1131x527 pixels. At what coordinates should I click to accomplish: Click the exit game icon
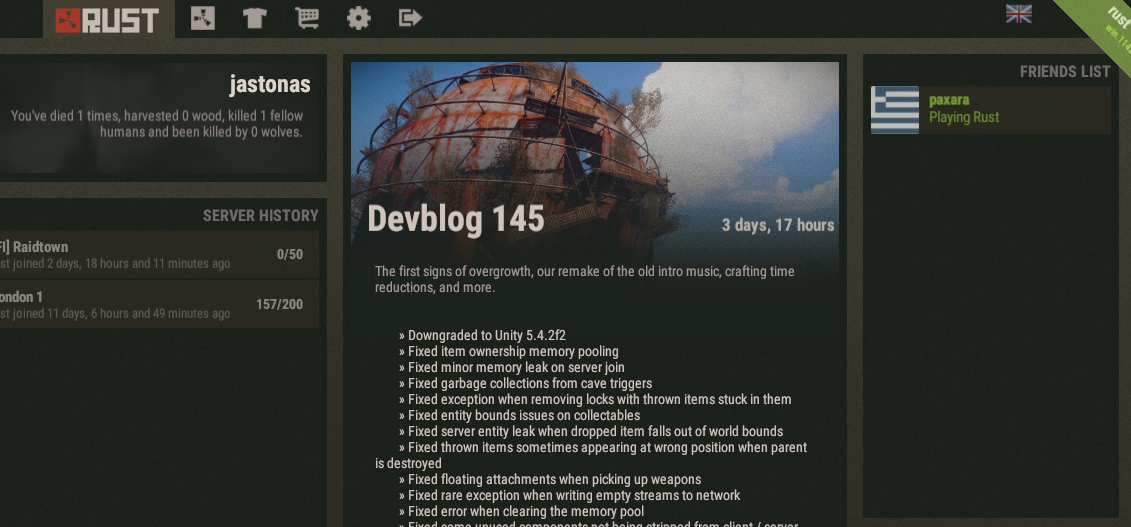(410, 17)
